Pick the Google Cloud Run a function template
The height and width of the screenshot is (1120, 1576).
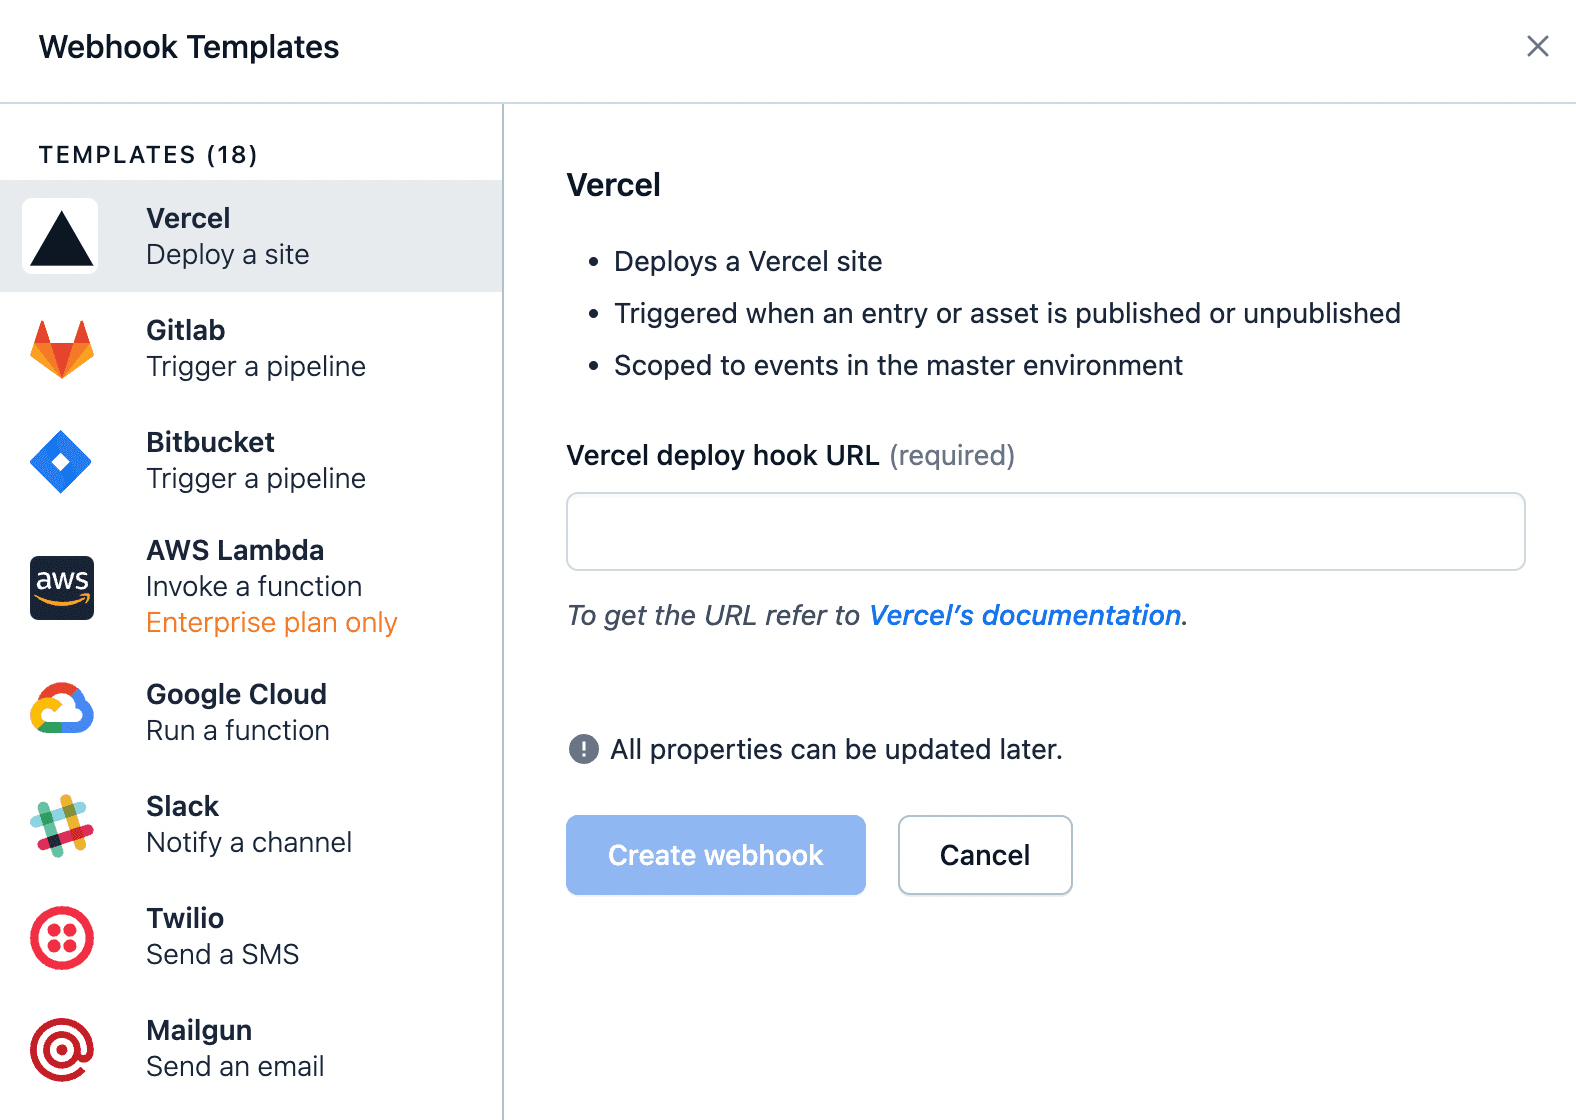(237, 712)
